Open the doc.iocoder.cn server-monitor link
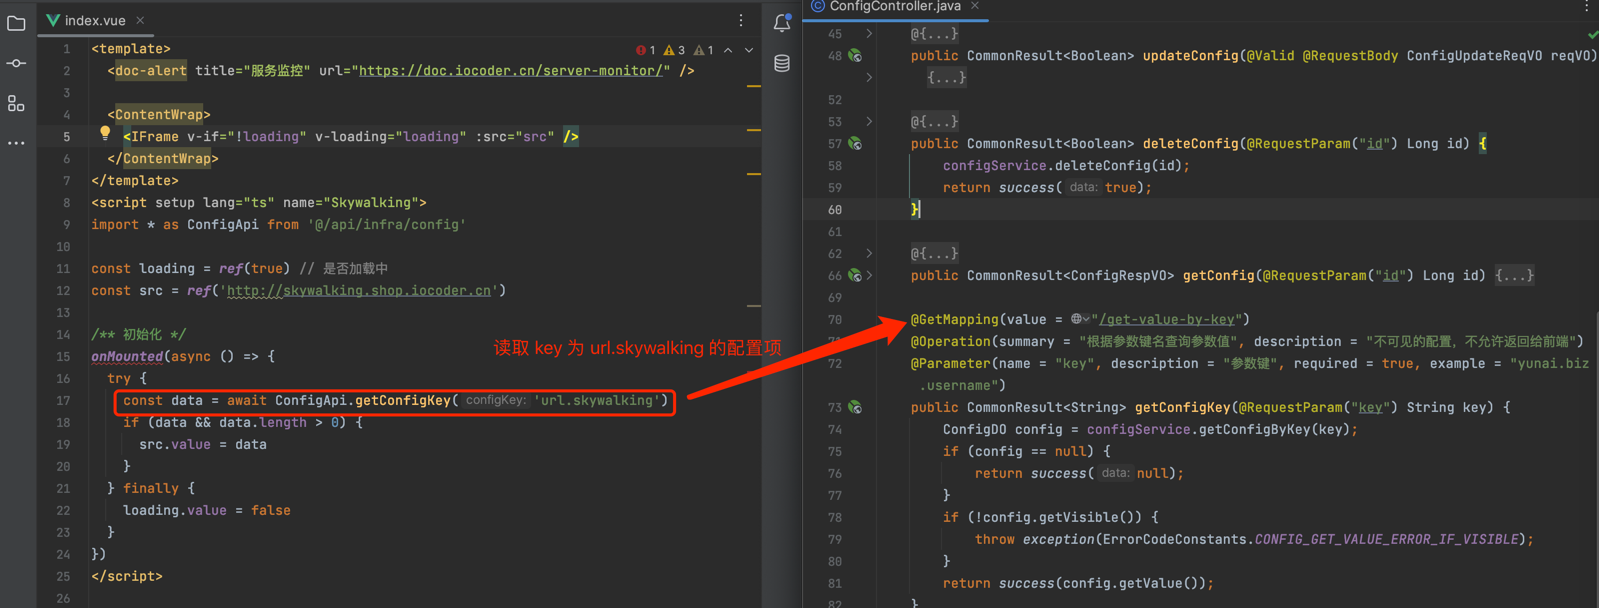Viewport: 1599px width, 608px height. click(x=513, y=71)
